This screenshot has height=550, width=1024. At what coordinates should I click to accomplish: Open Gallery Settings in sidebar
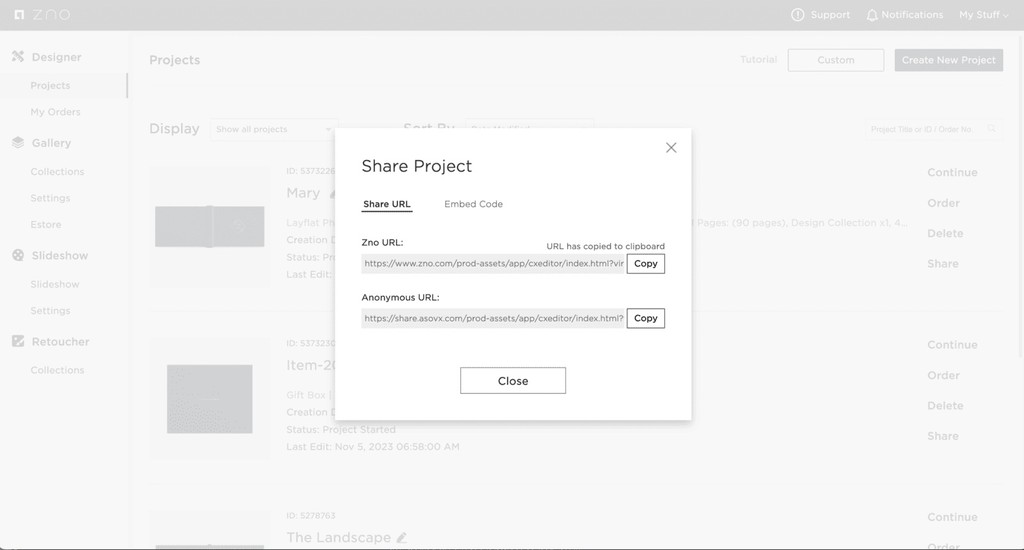[50, 198]
